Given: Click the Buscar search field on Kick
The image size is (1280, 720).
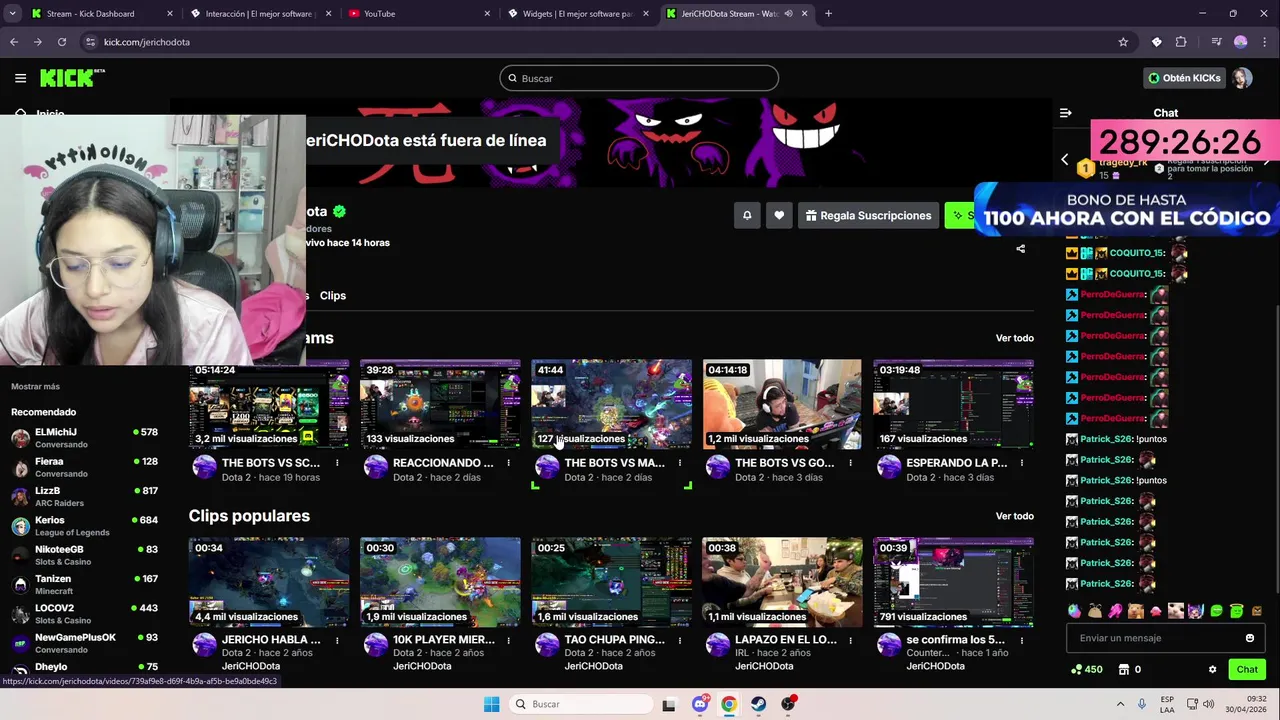Looking at the screenshot, I should point(639,78).
